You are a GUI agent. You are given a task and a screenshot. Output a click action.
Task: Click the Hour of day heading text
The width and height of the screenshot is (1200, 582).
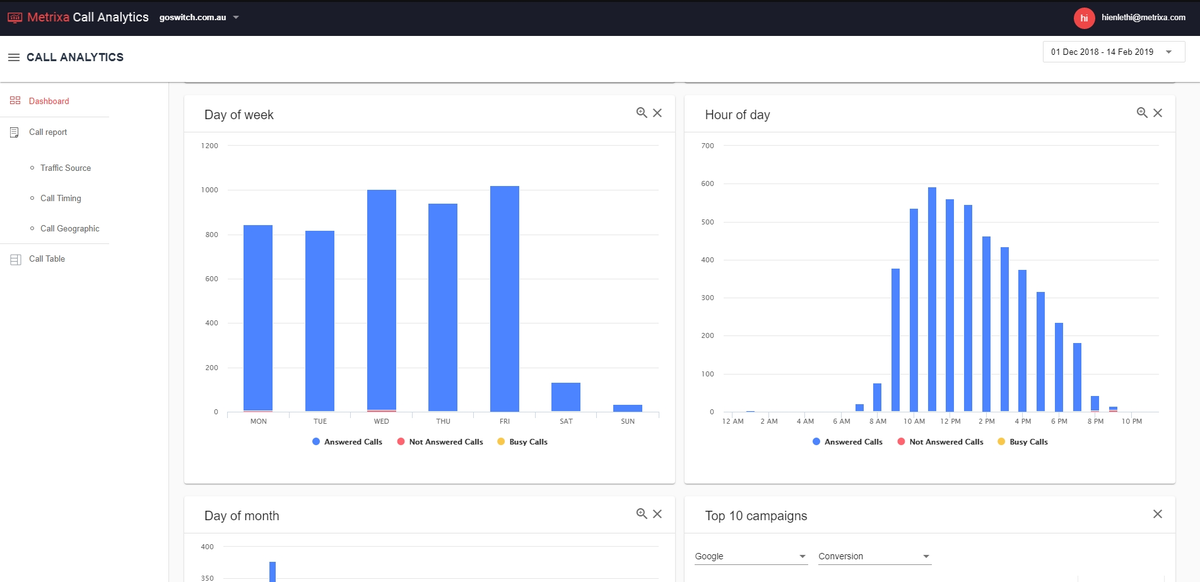(737, 115)
